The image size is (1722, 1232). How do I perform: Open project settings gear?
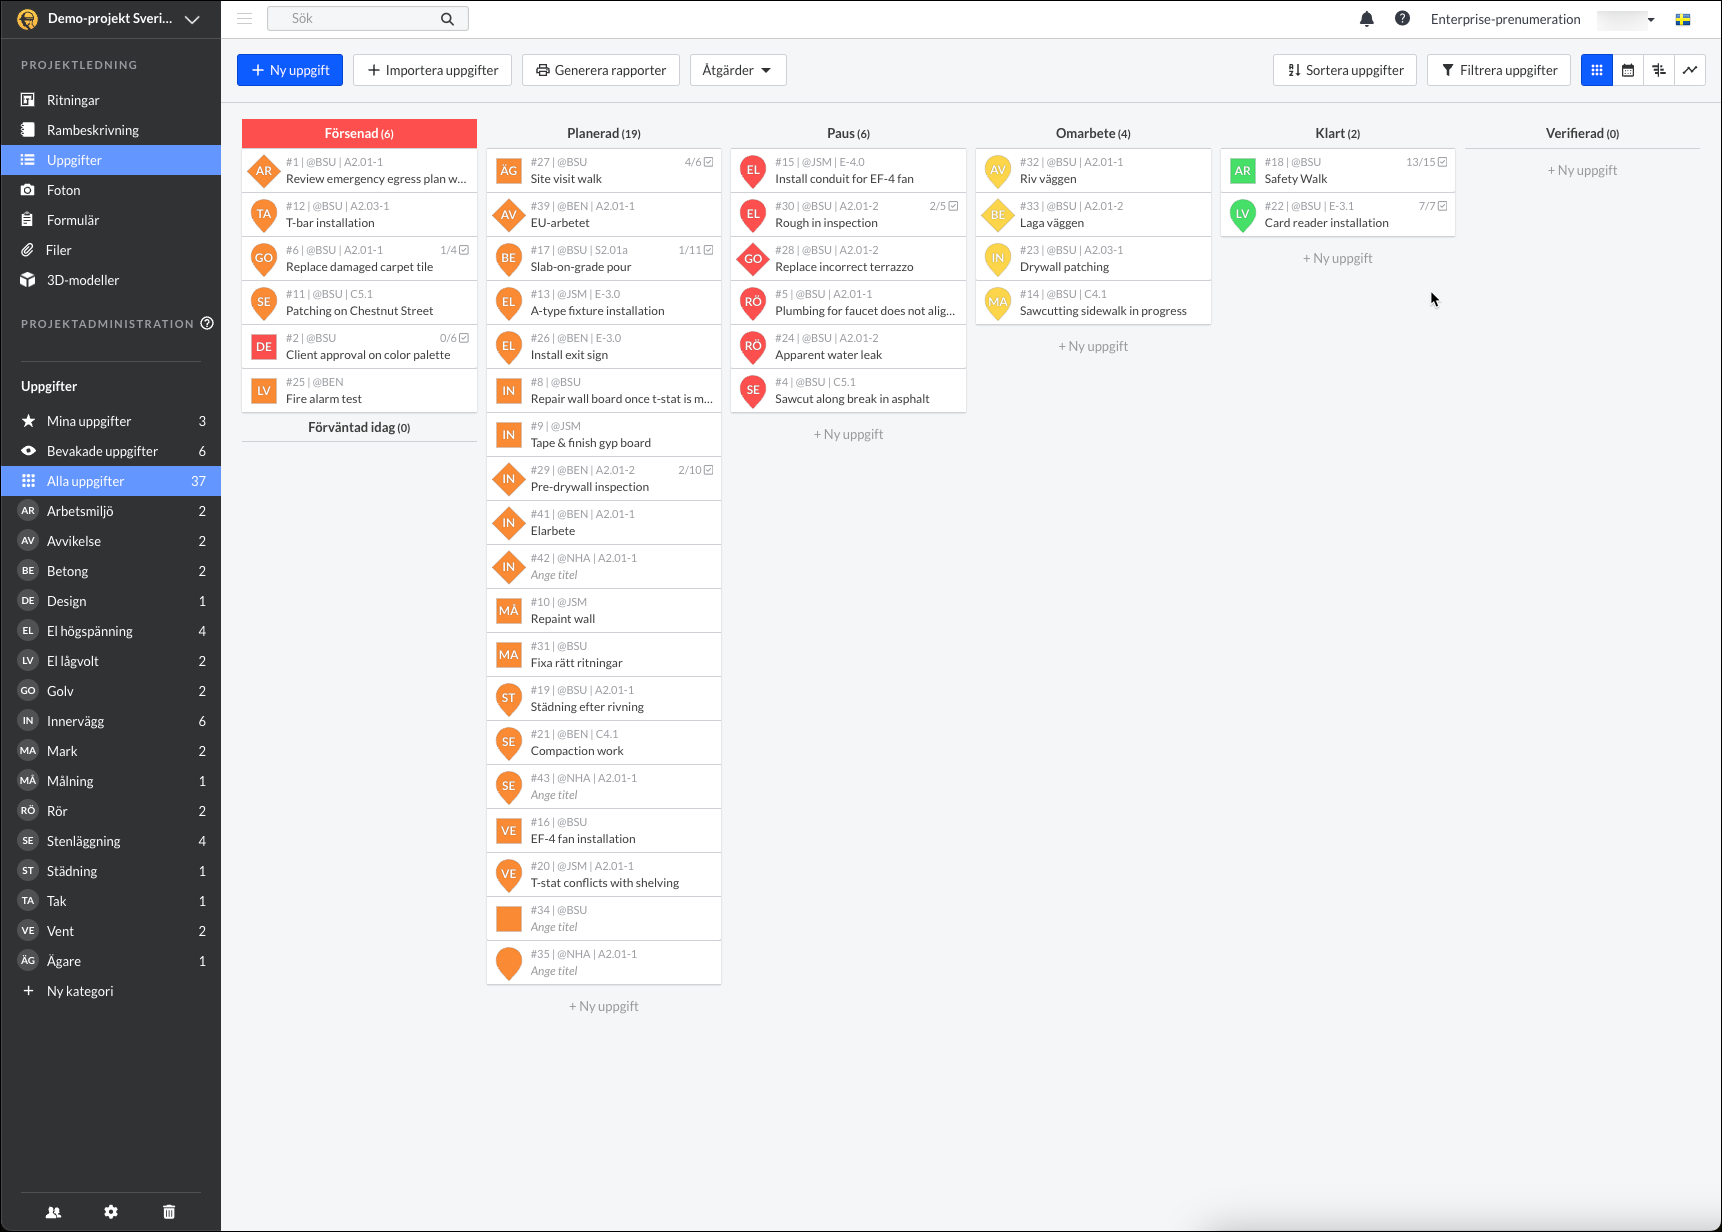click(111, 1212)
